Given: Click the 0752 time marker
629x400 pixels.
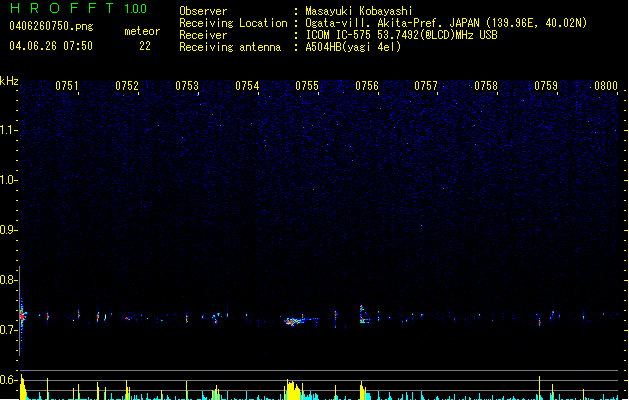Looking at the screenshot, I should (x=127, y=86).
